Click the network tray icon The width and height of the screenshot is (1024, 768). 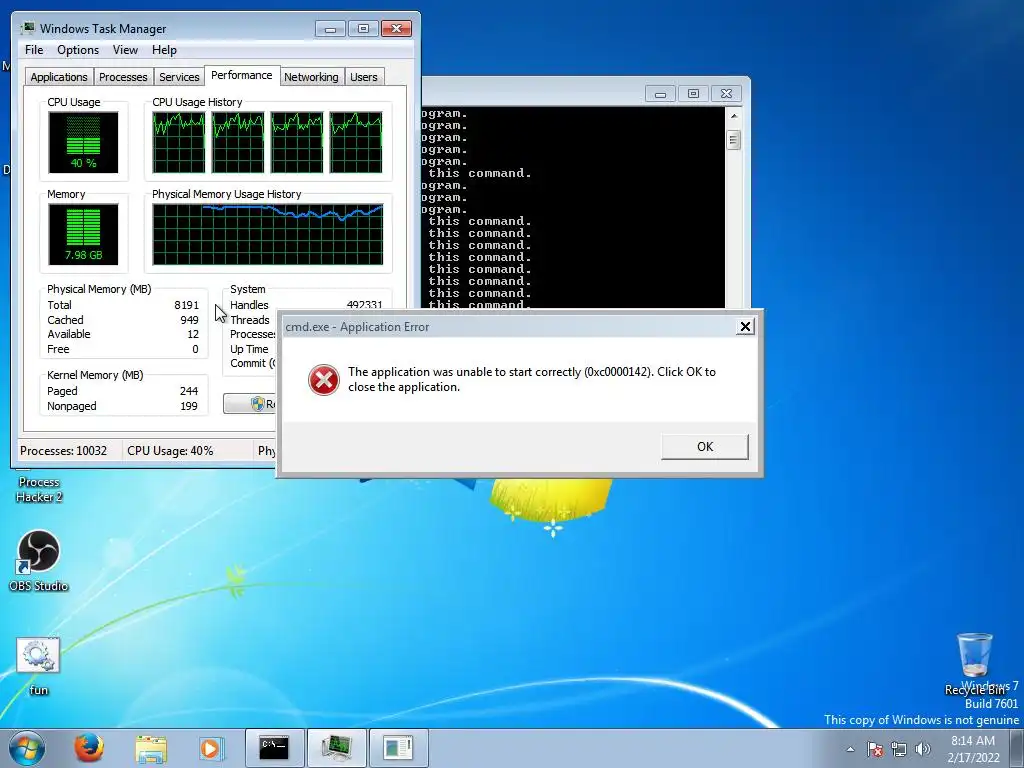pyautogui.click(x=899, y=749)
